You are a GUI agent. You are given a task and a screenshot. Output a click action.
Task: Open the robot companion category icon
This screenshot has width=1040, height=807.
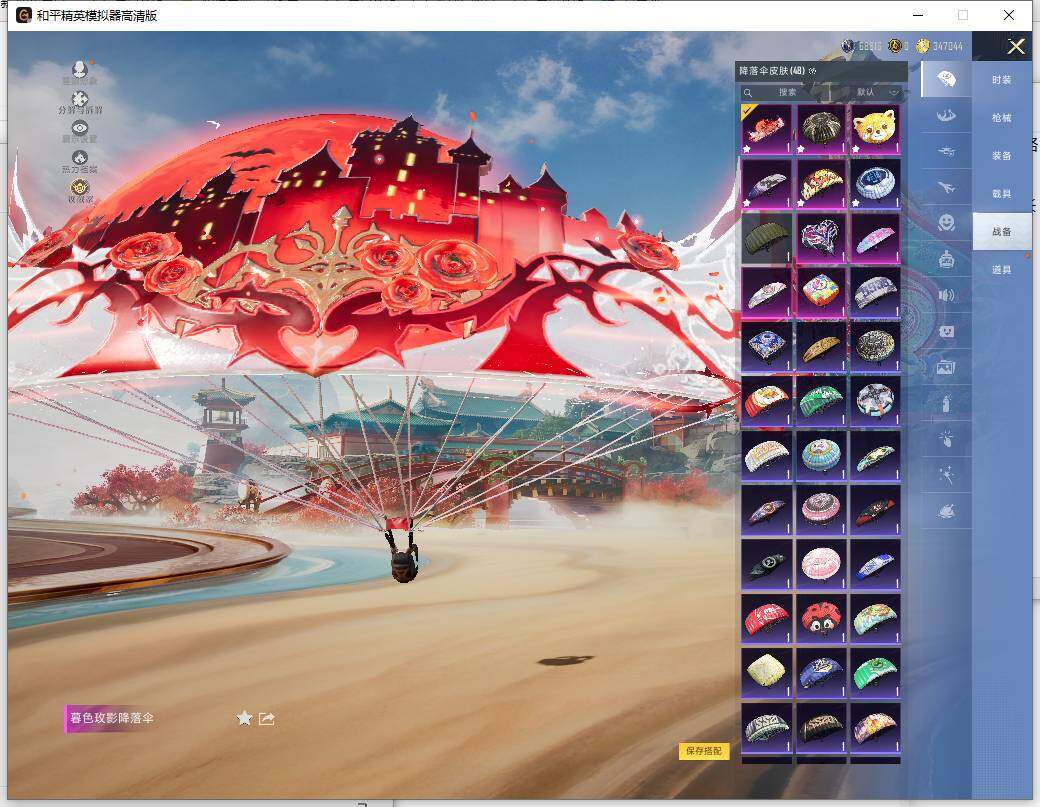click(x=946, y=259)
